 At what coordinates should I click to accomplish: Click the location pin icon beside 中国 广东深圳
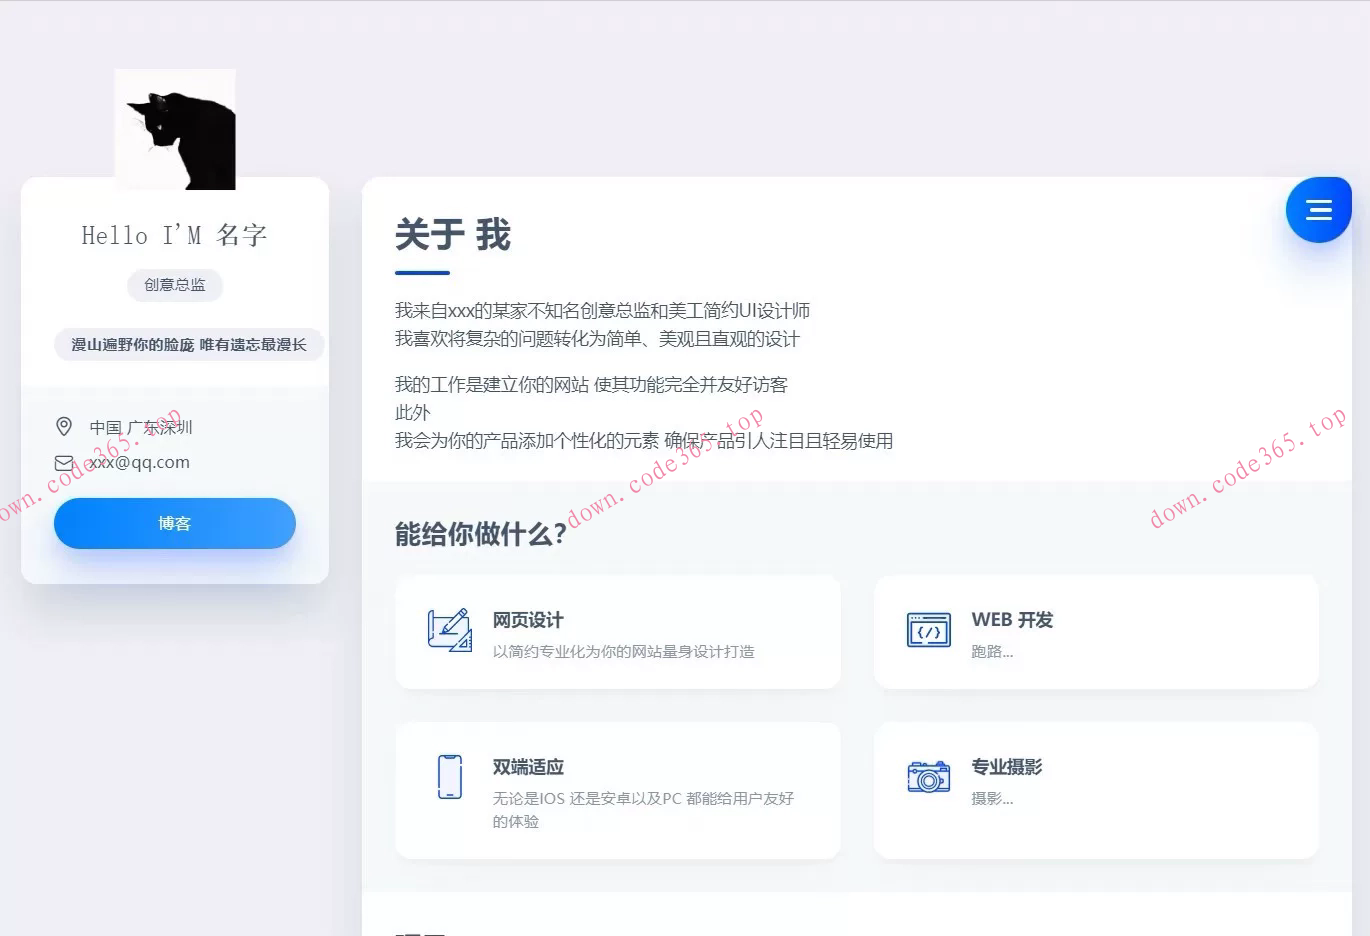click(x=64, y=426)
